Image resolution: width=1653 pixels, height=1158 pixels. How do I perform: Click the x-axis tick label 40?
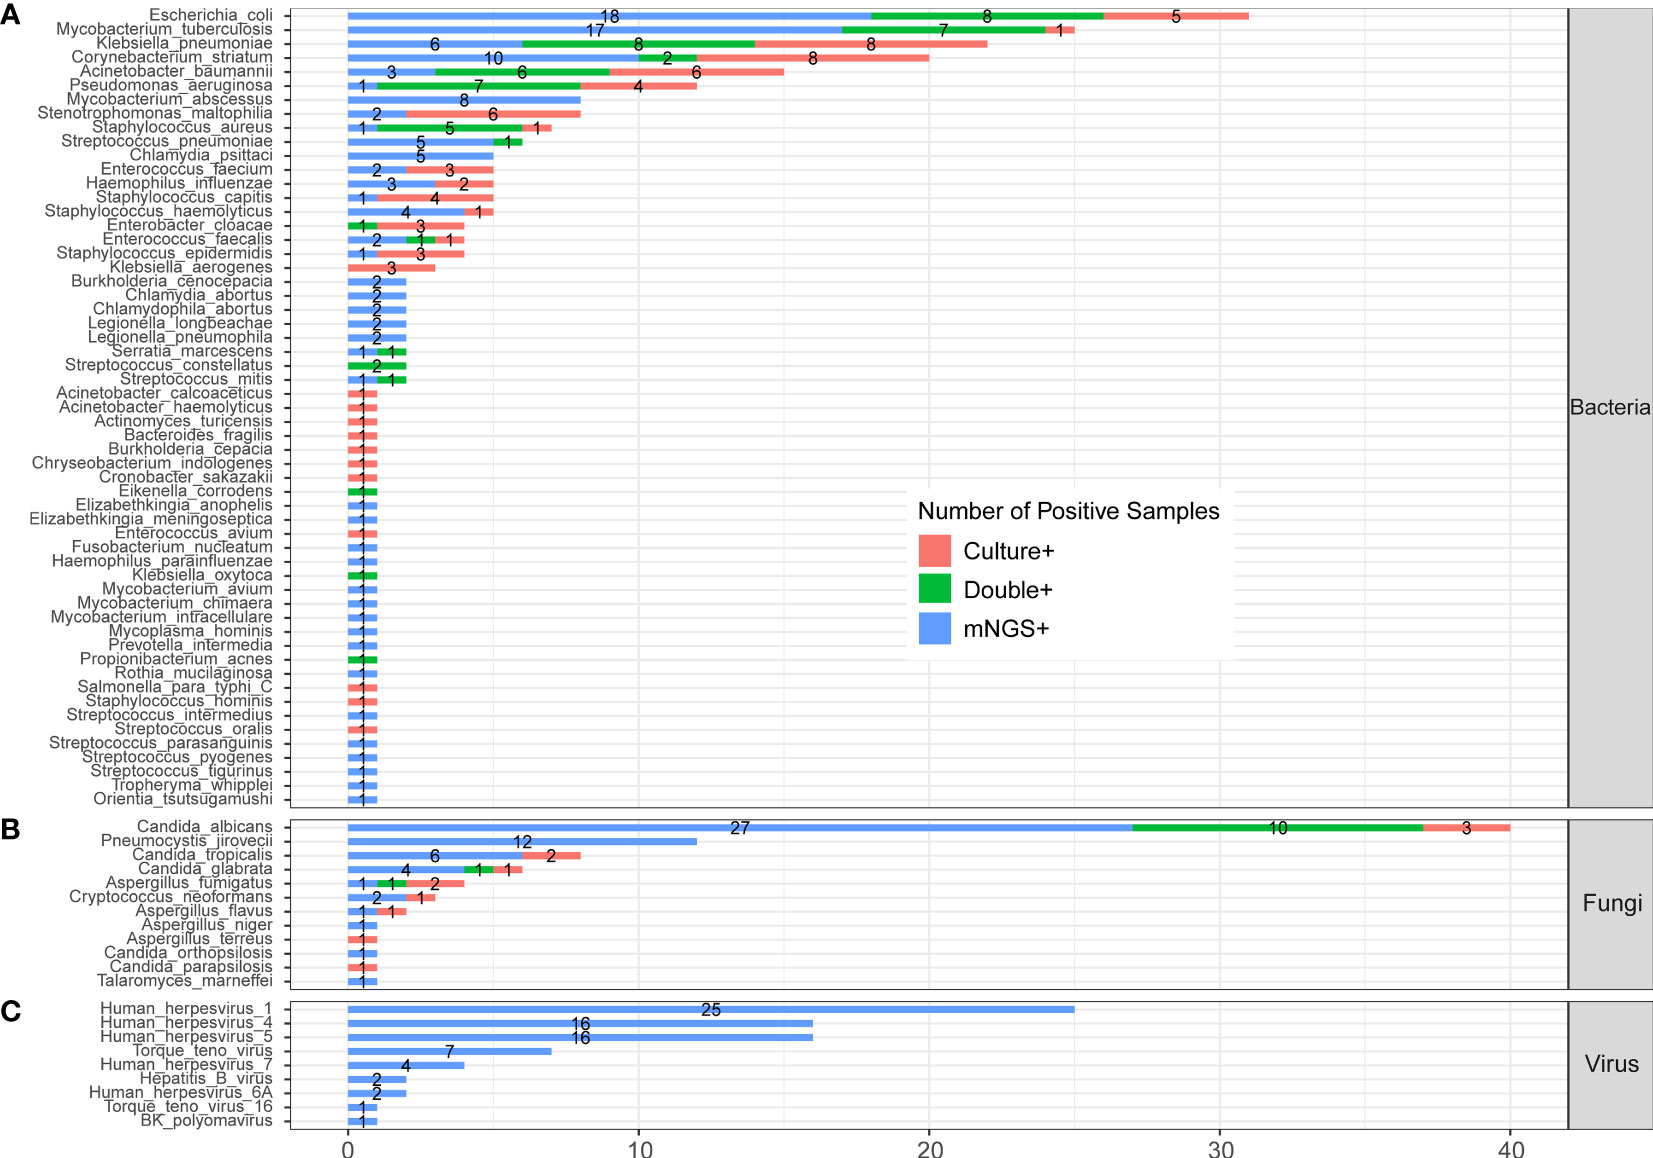[1510, 1148]
